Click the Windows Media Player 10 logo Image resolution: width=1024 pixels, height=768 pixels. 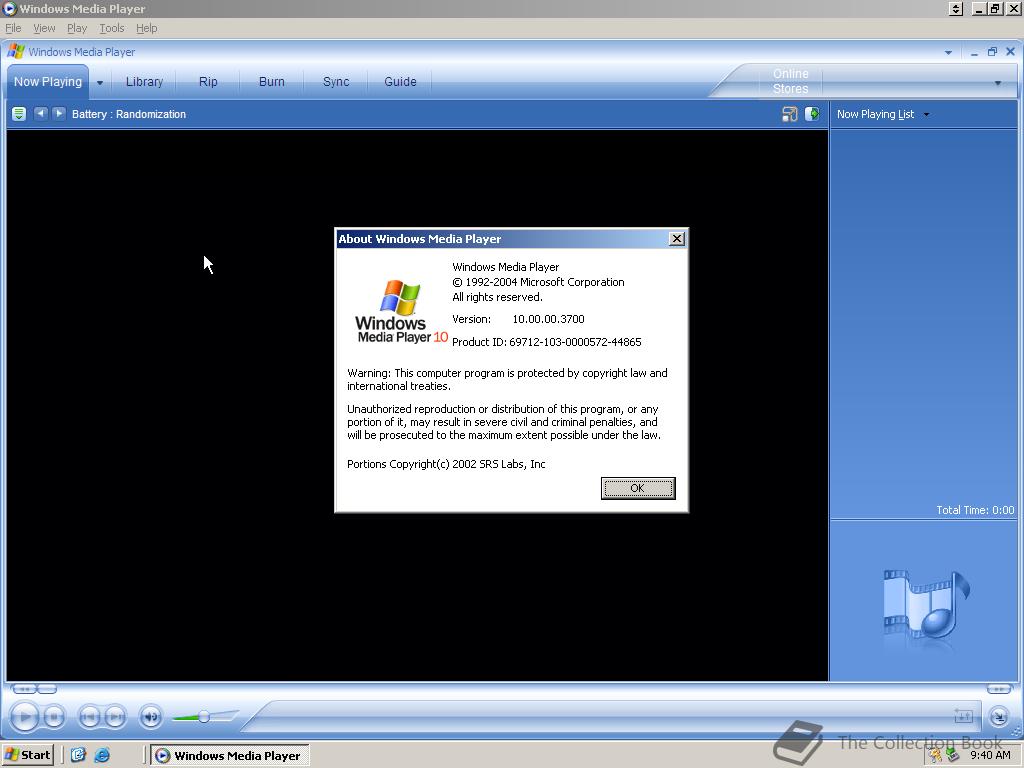click(x=401, y=312)
